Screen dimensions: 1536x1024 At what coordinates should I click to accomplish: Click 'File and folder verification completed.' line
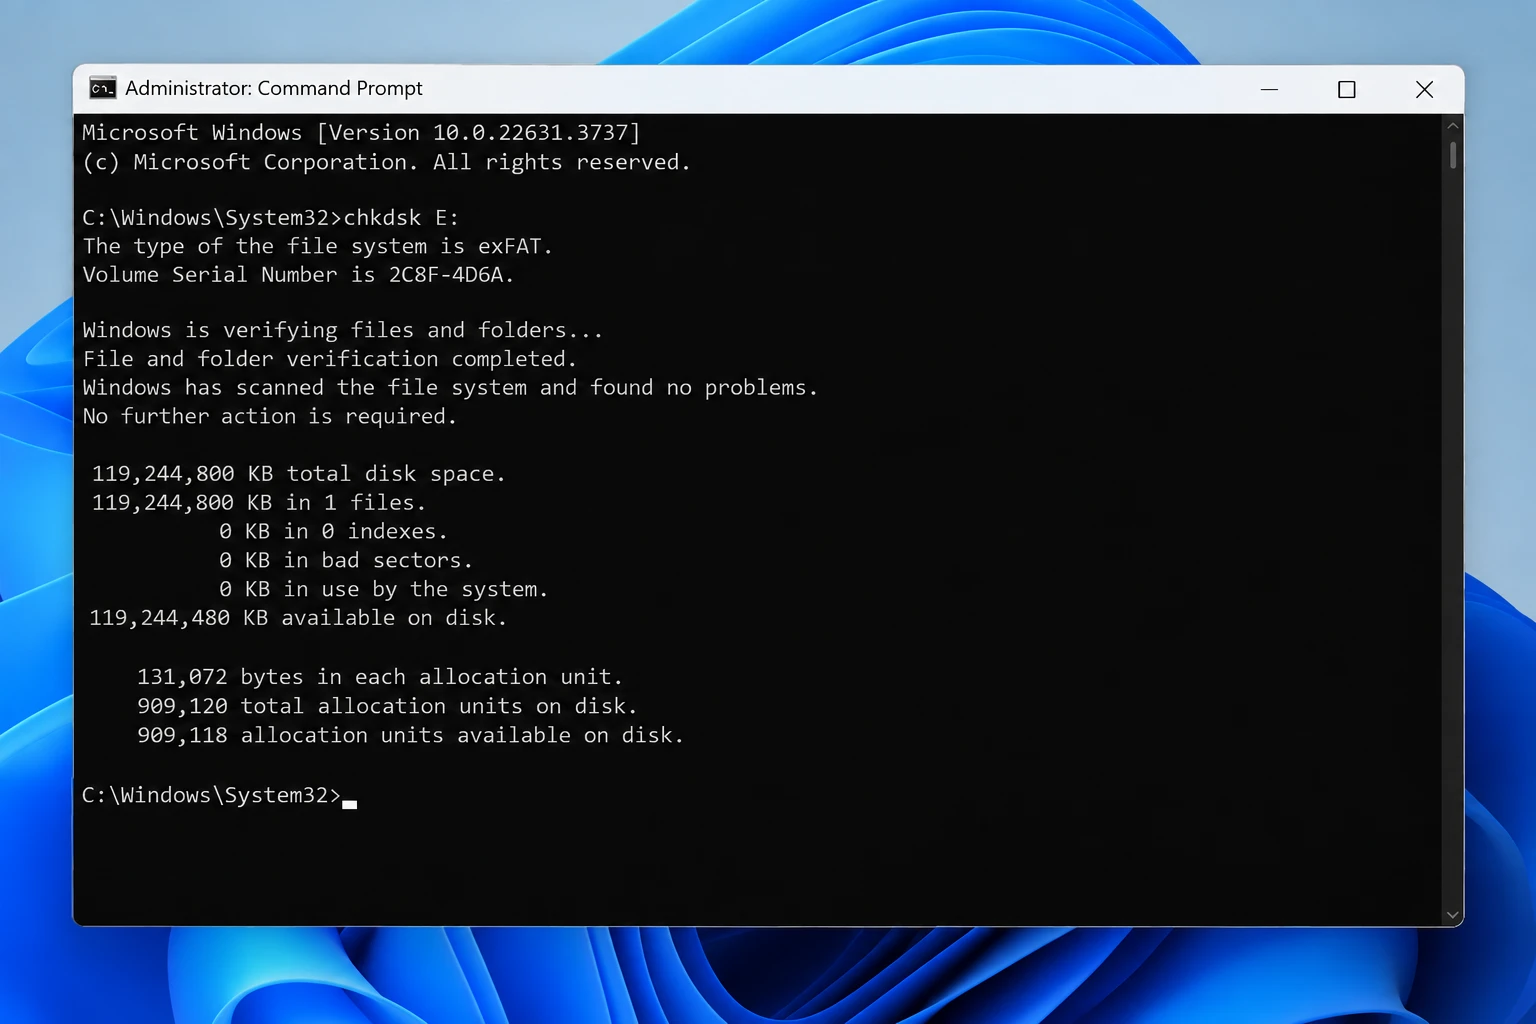pos(329,359)
